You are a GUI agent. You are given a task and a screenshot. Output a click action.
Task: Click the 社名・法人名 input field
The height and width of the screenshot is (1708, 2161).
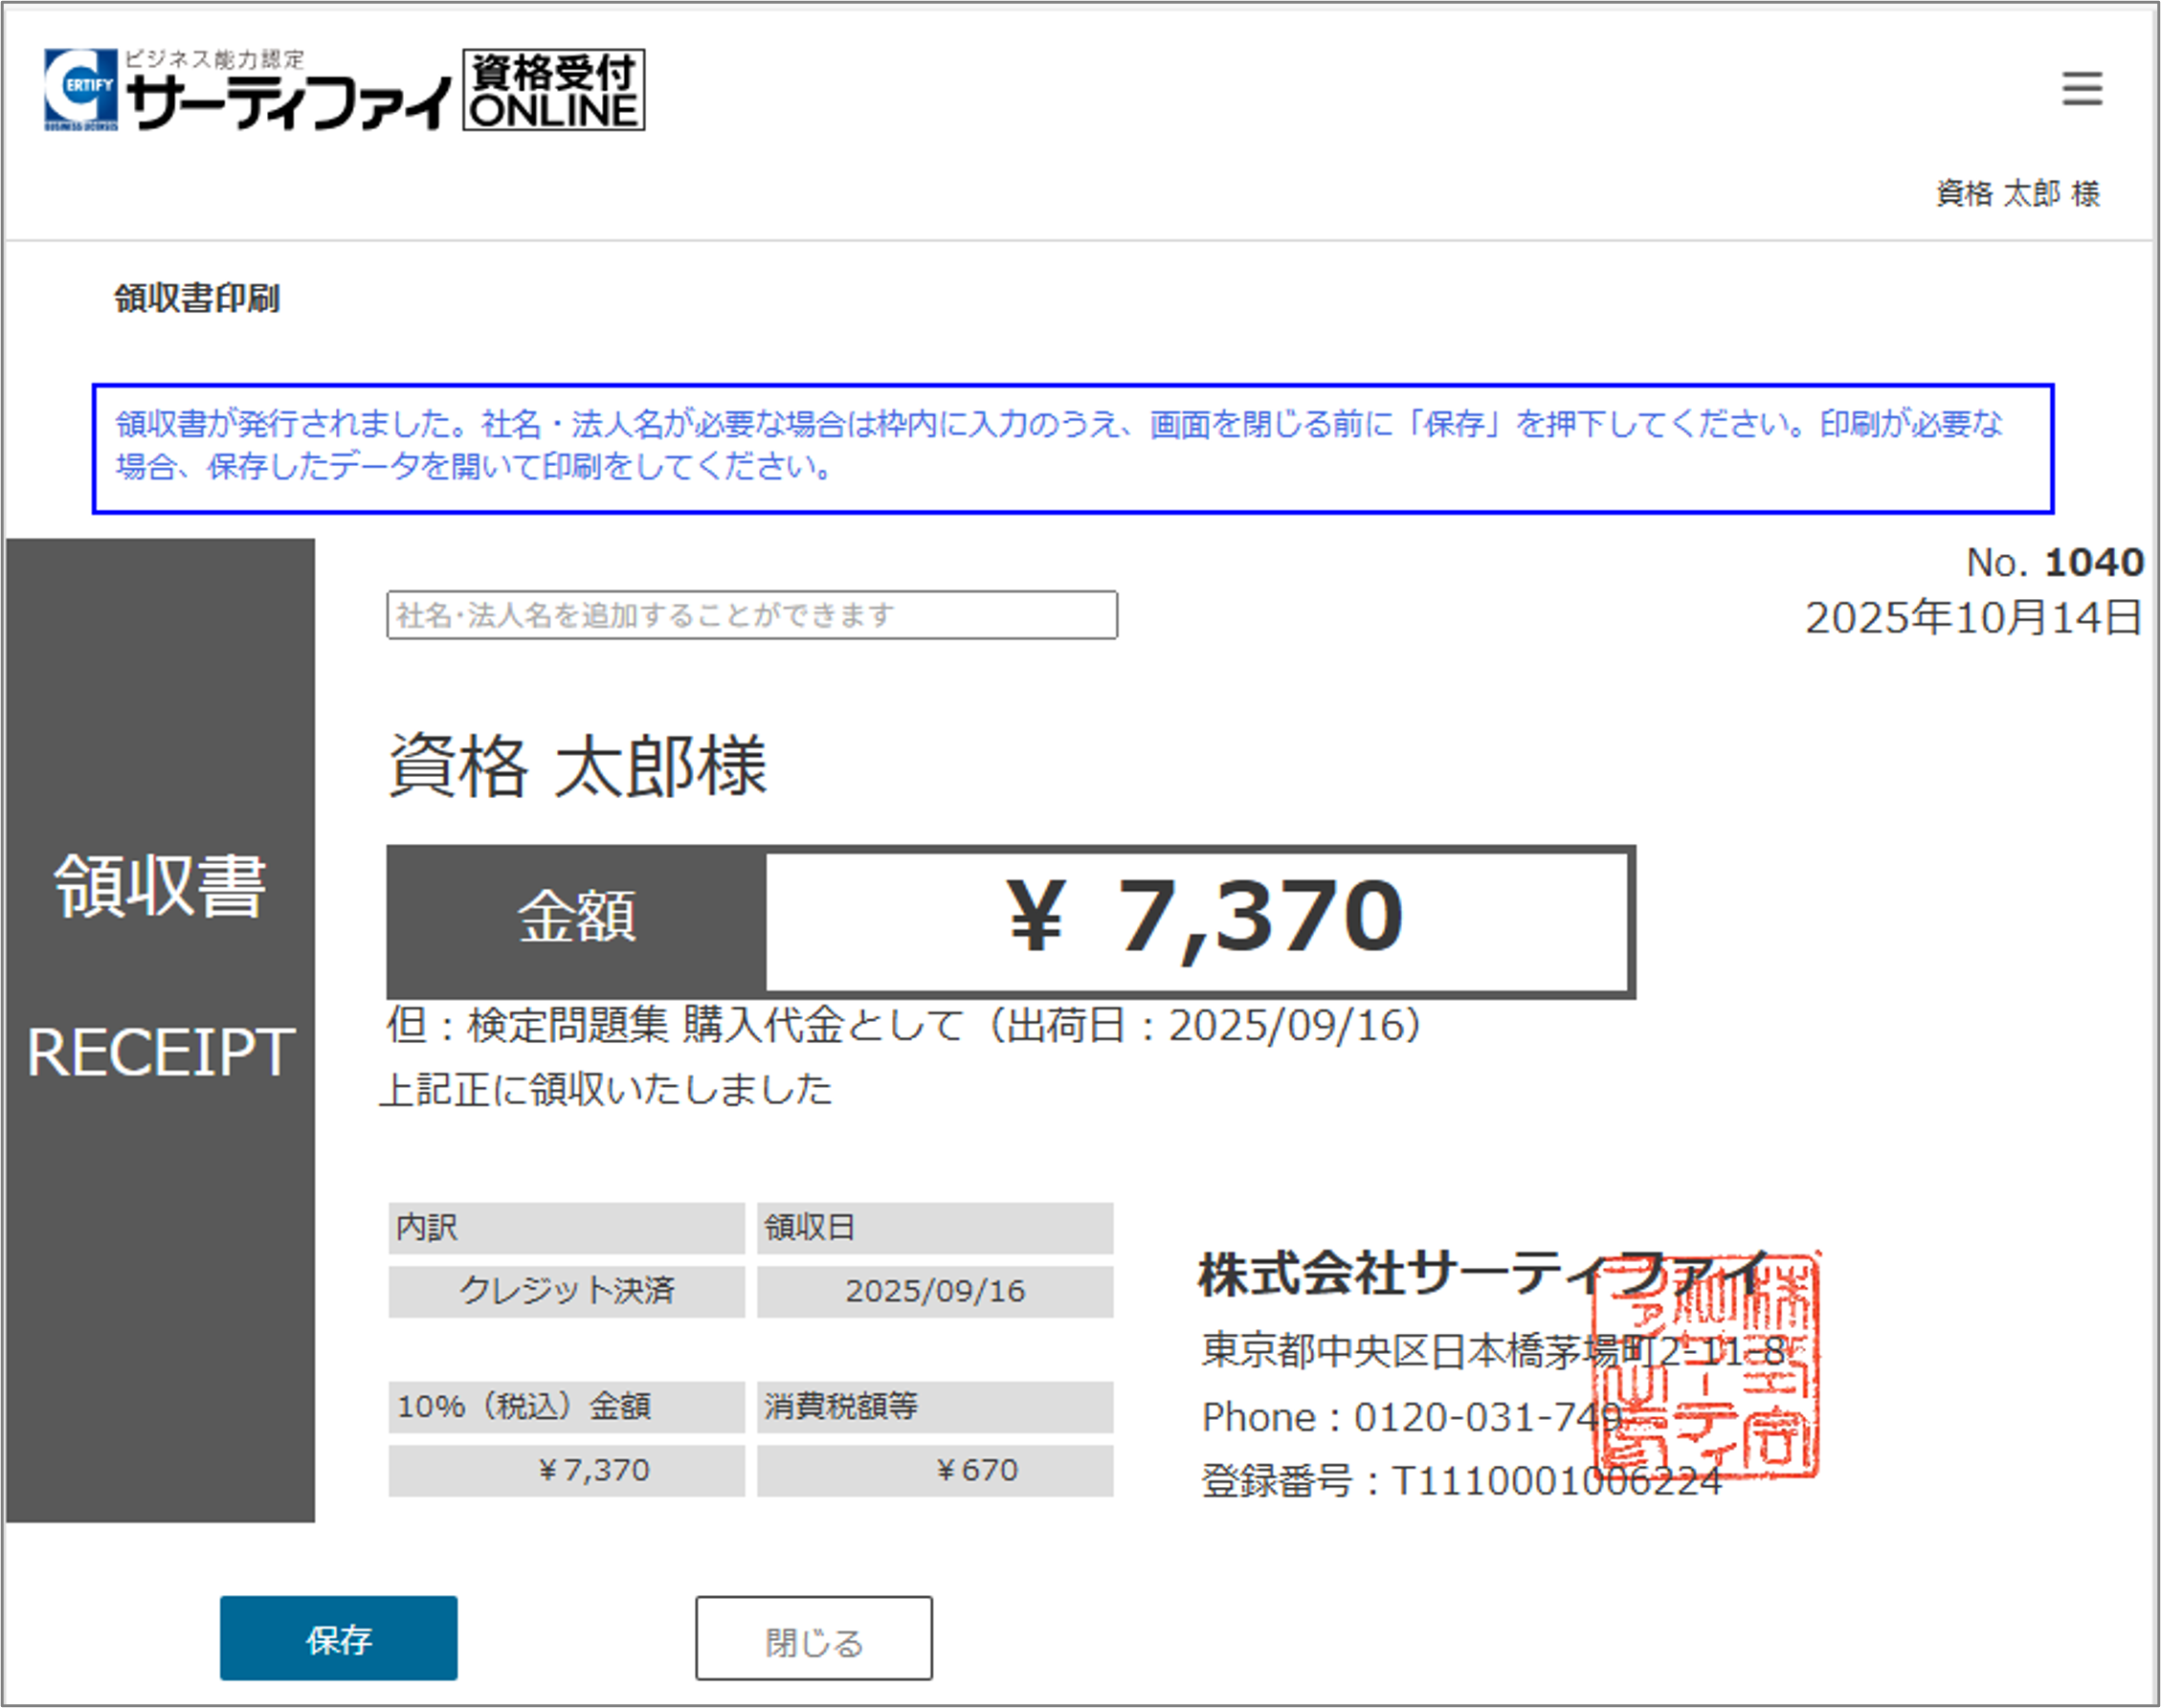pos(751,615)
